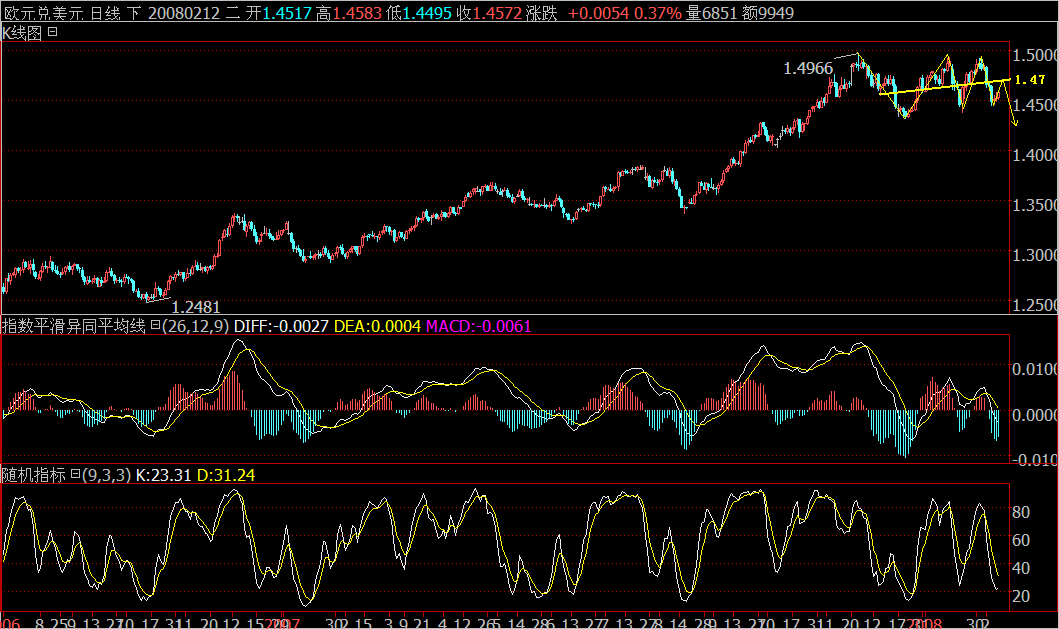
Task: Click the stochastic parameters (9,3,3)
Action: 107,475
